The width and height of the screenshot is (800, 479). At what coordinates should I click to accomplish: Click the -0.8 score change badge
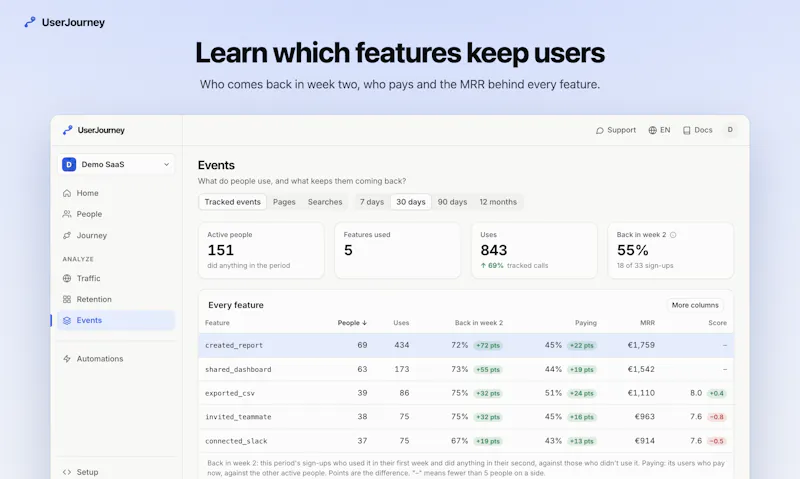[x=717, y=417]
